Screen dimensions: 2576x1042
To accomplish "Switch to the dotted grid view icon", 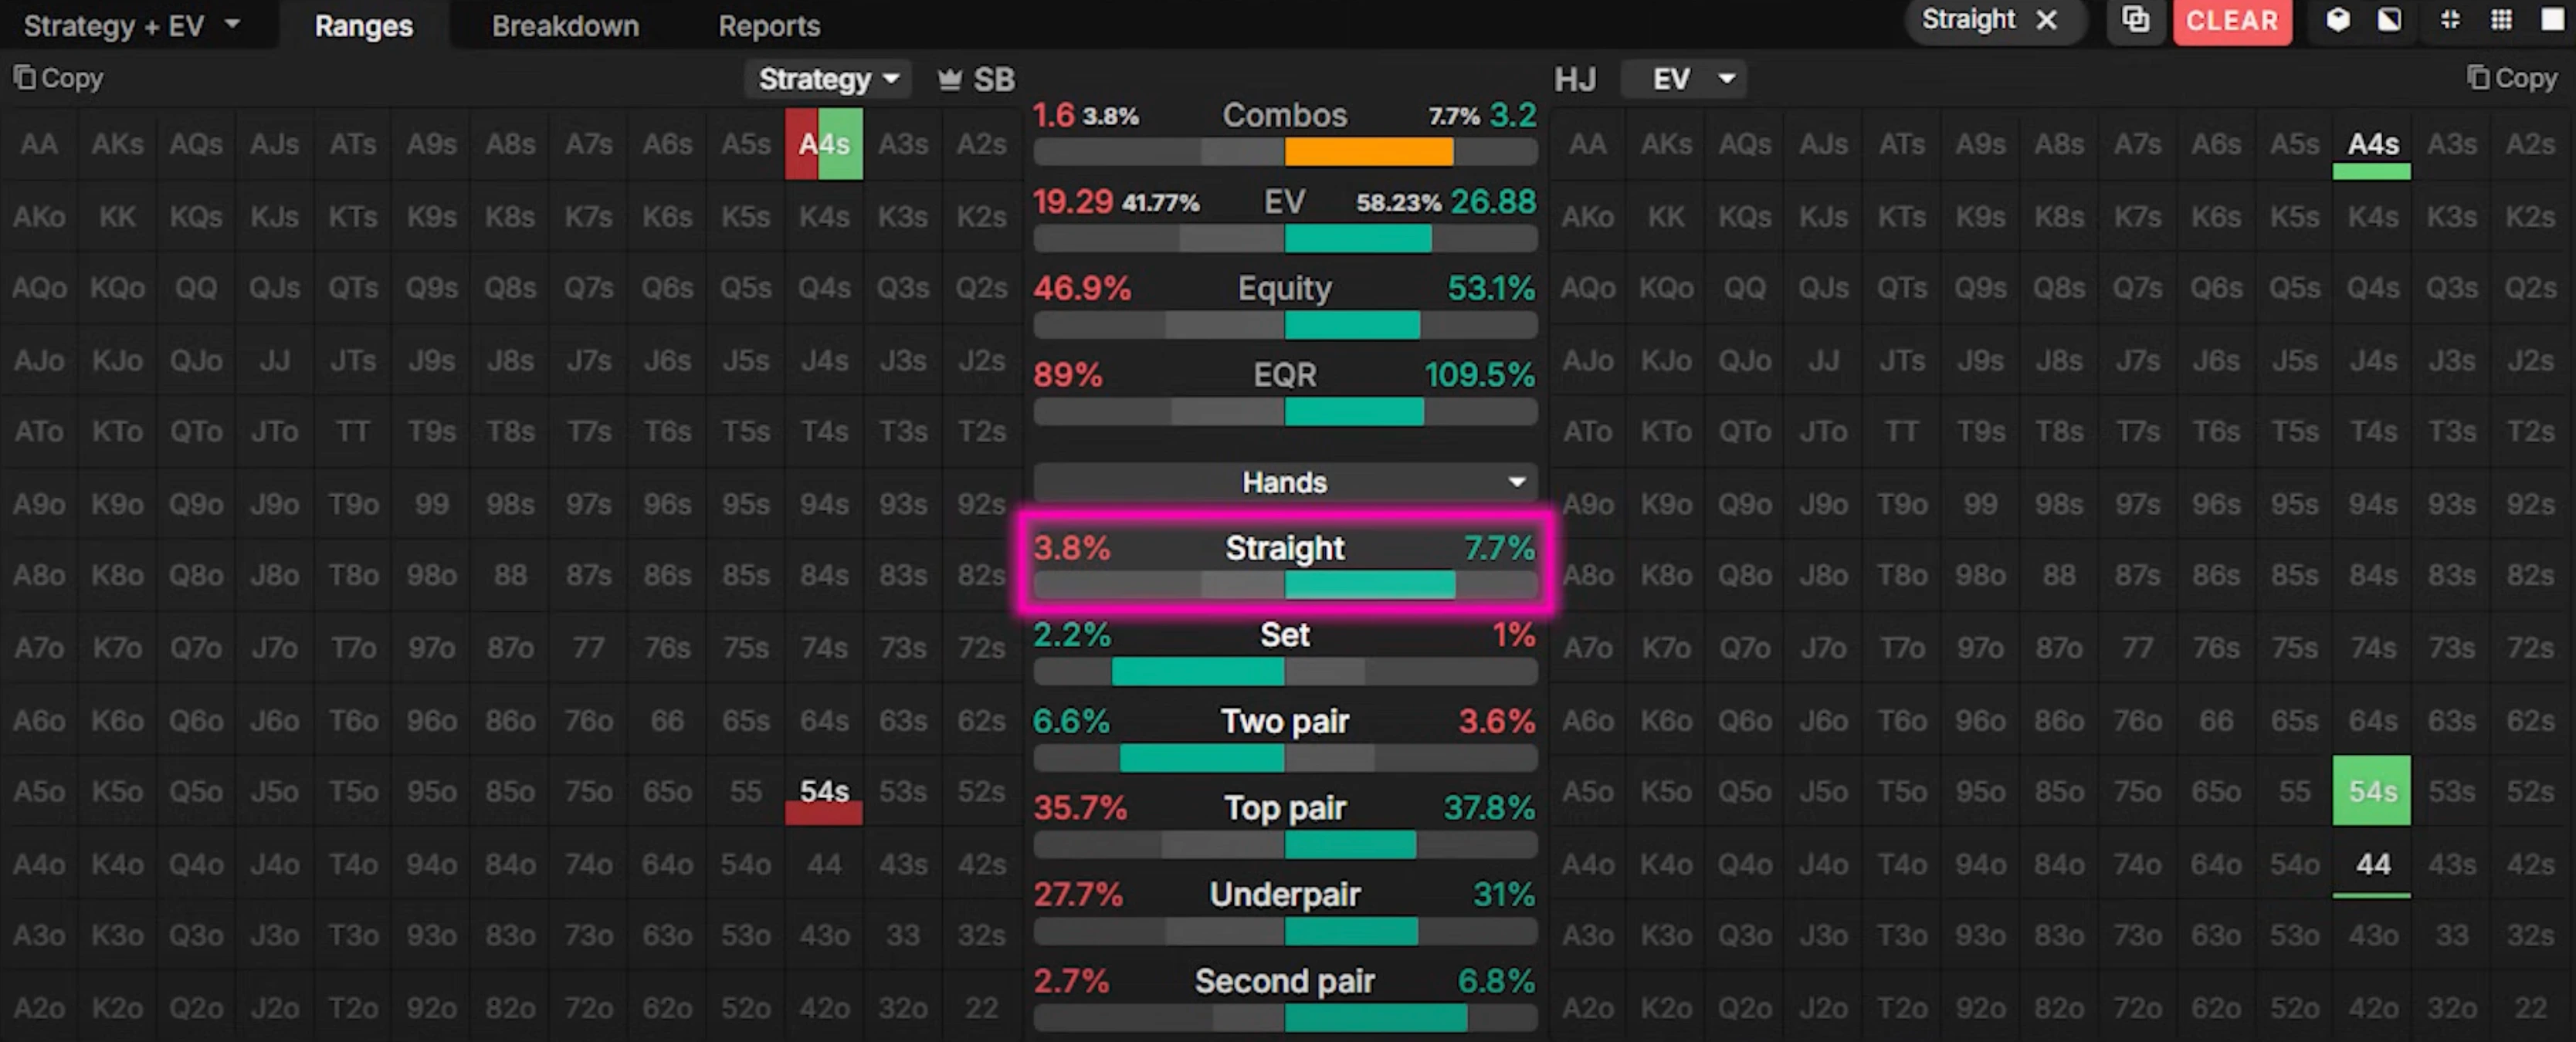I will click(x=2501, y=20).
